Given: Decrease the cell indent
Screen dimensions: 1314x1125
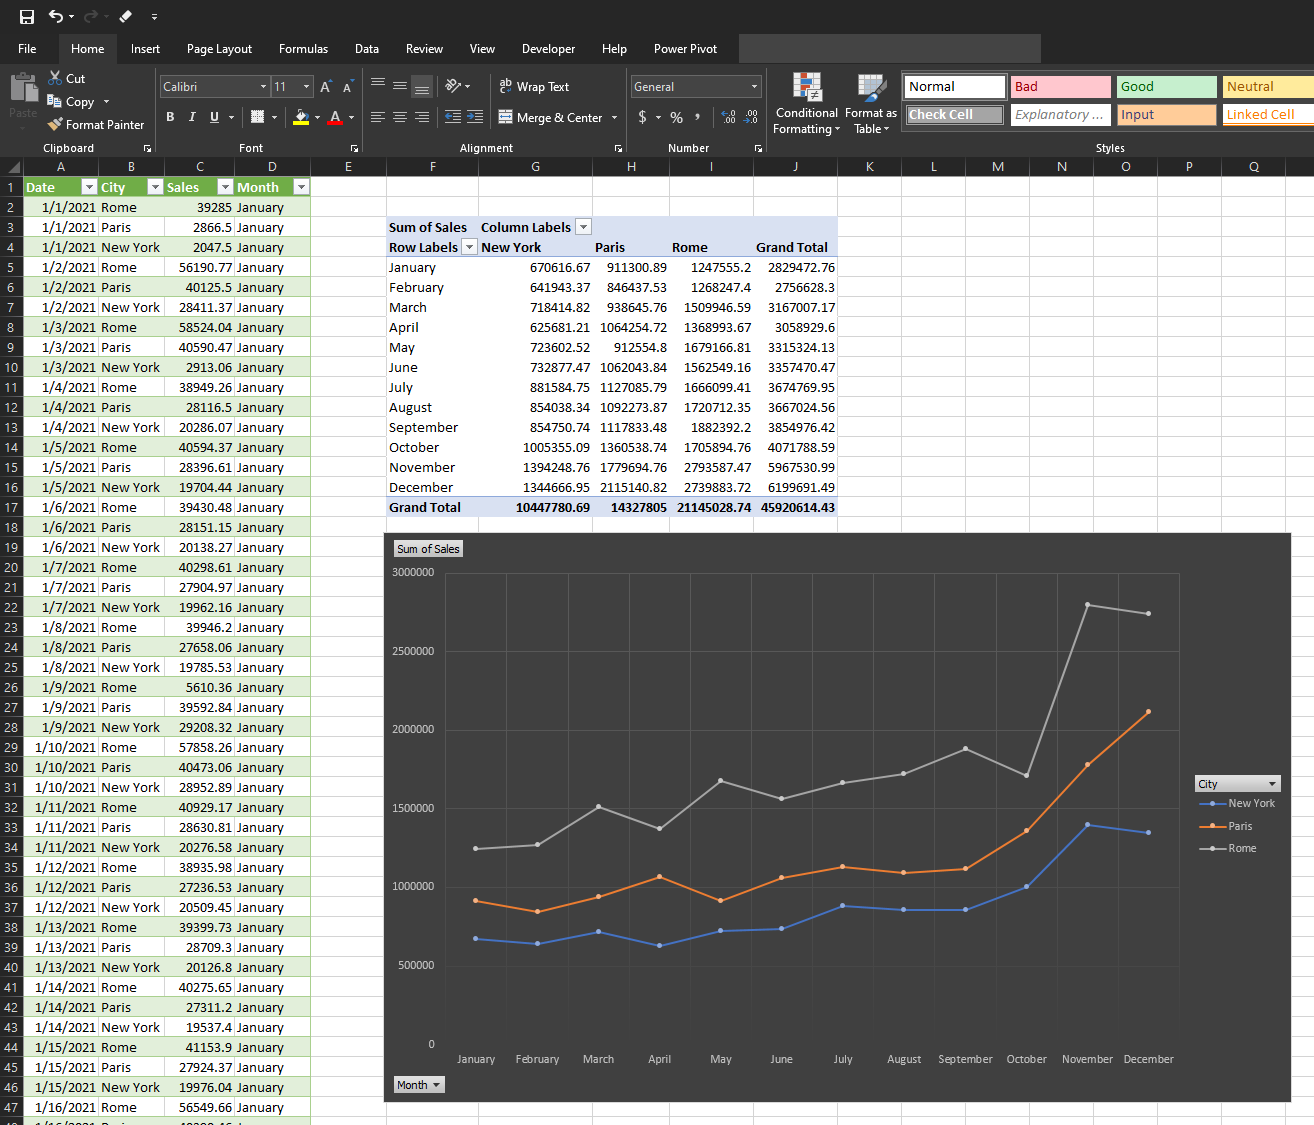Looking at the screenshot, I should pos(453,117).
